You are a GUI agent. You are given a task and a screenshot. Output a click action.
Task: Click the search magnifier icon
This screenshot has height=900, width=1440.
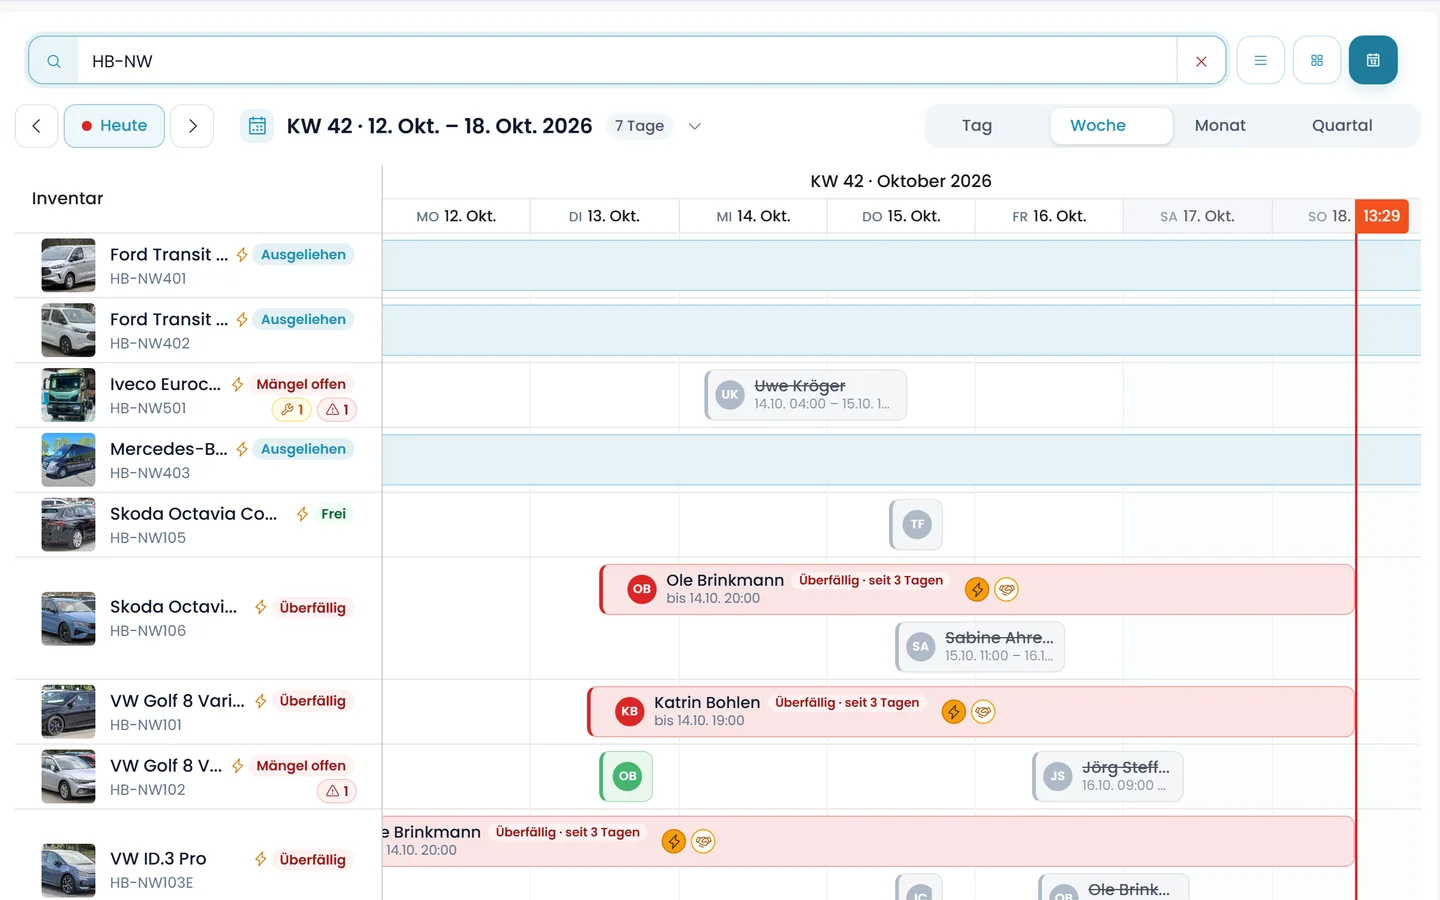point(54,61)
